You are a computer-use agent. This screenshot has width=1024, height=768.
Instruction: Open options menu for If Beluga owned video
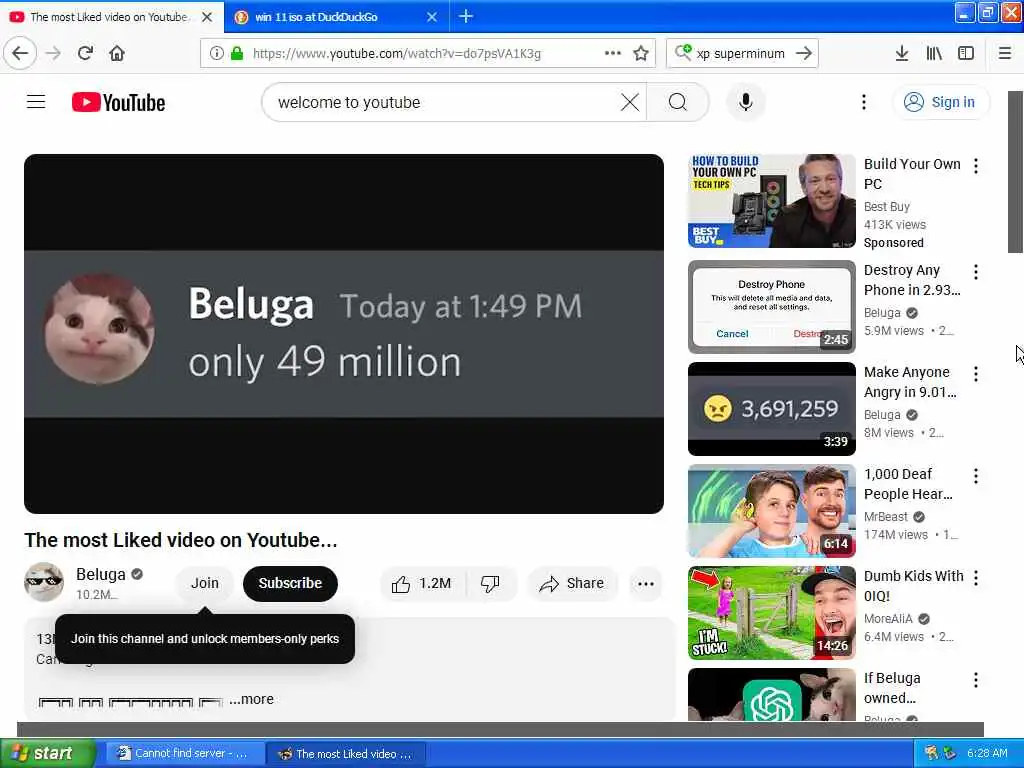click(976, 680)
